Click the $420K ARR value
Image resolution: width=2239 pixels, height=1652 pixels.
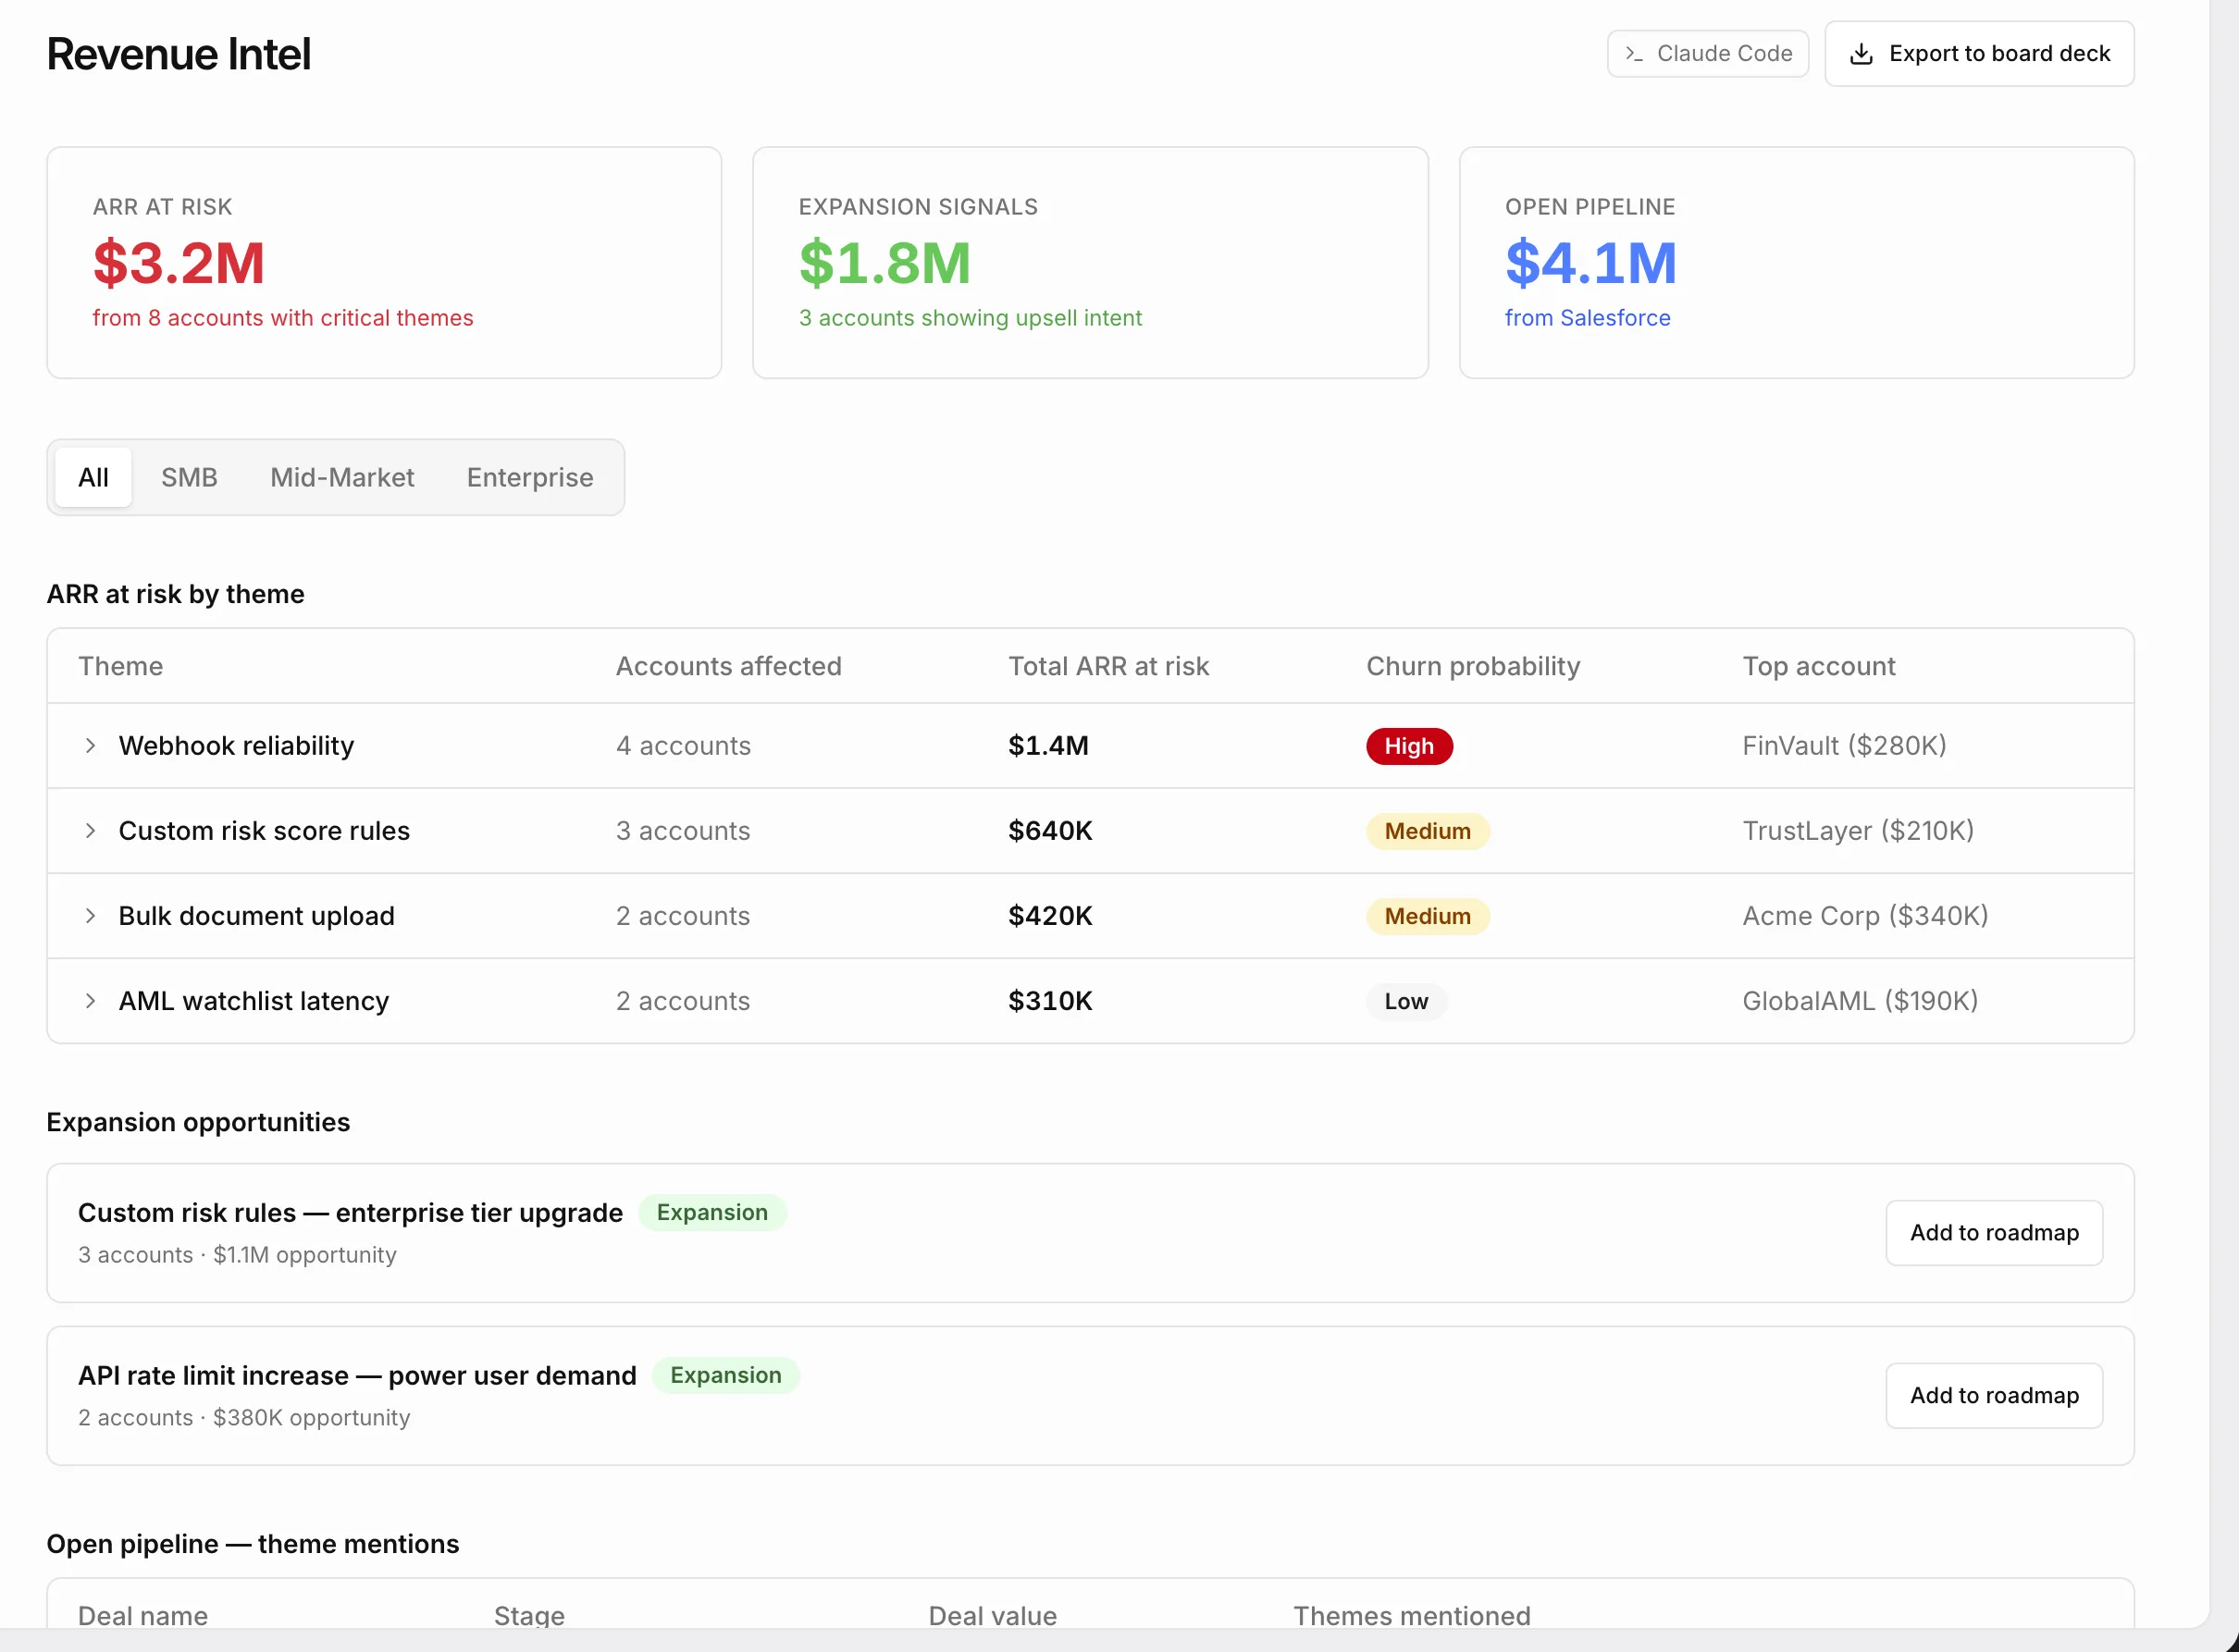click(x=1051, y=916)
